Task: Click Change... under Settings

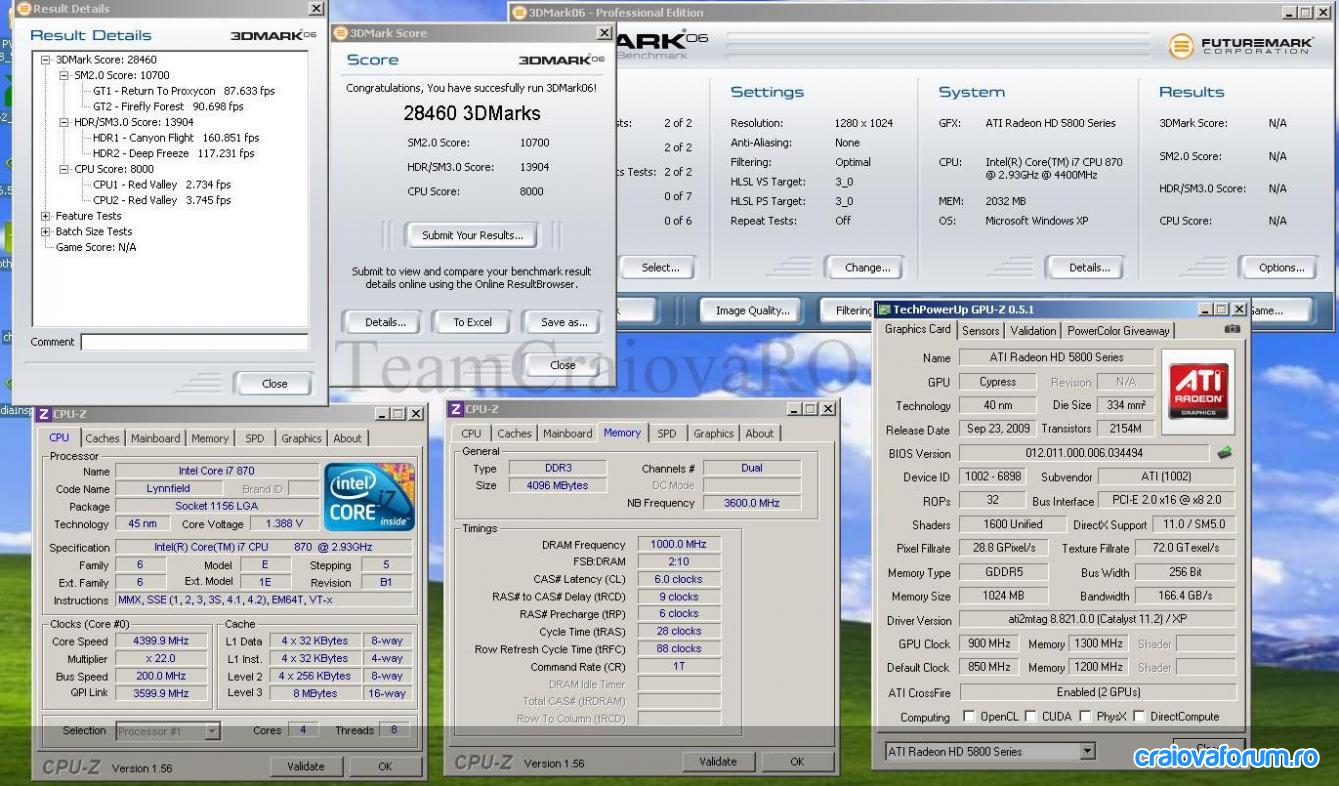Action: click(867, 267)
